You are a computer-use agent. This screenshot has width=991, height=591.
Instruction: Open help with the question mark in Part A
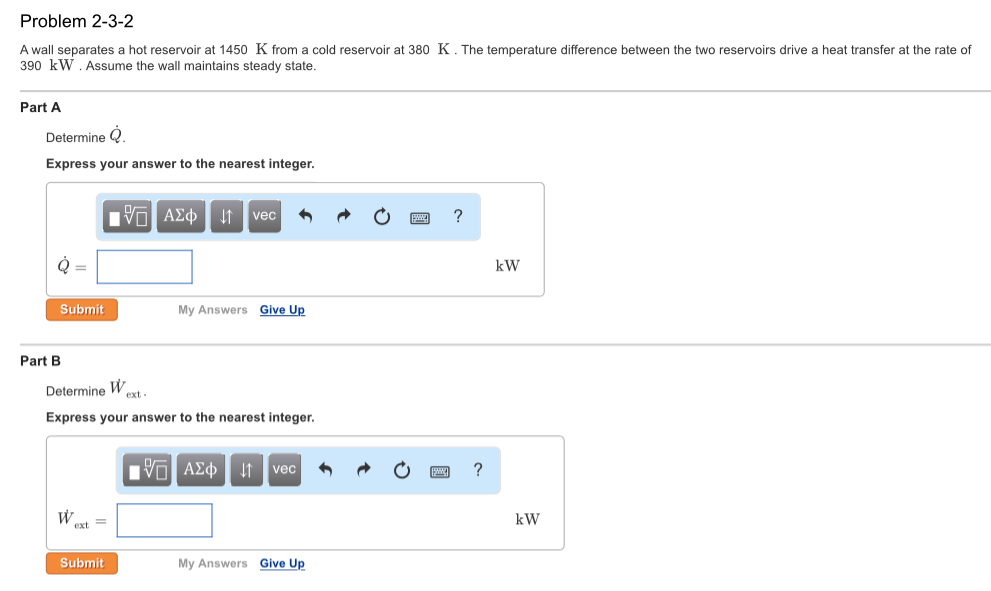[457, 216]
